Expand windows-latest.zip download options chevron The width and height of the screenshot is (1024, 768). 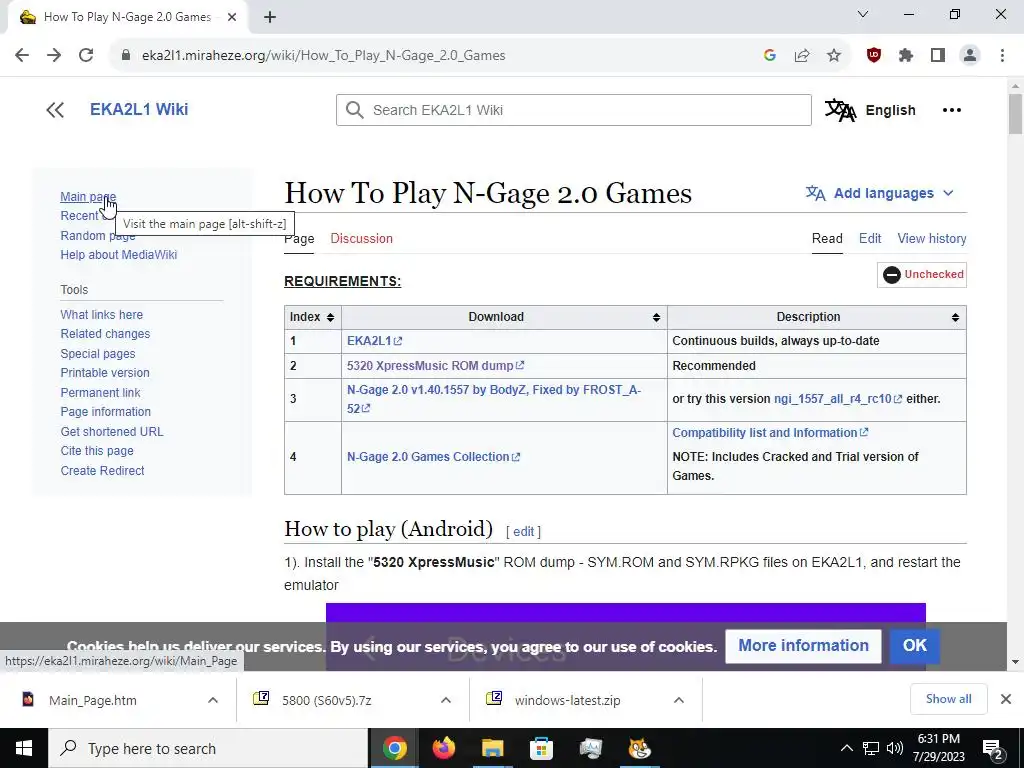point(679,700)
